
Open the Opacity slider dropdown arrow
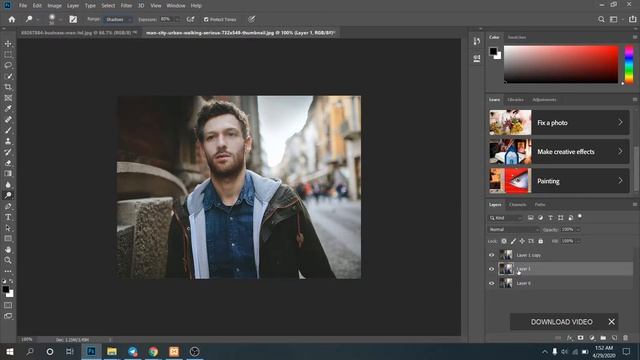[578, 230]
